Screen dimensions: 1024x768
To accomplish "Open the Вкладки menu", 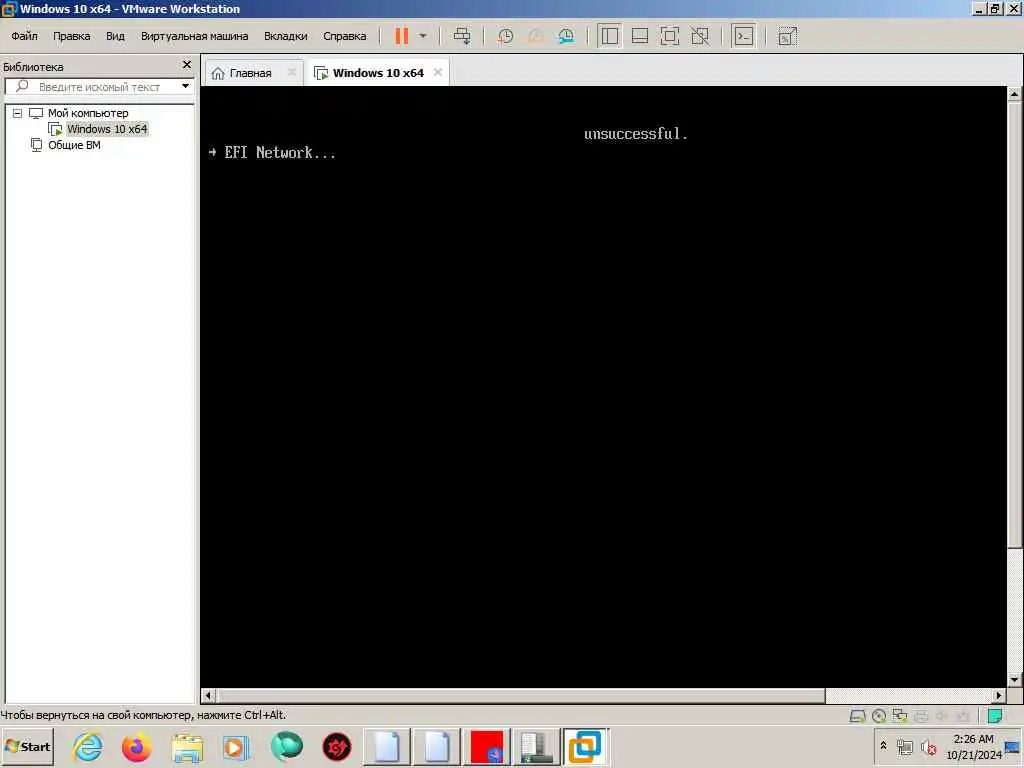I will 285,36.
